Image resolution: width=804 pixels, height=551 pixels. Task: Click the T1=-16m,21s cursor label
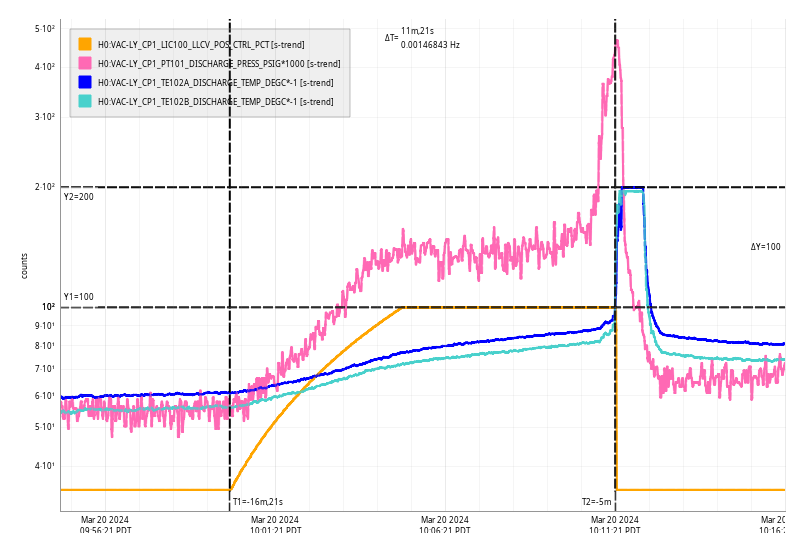click(x=258, y=502)
